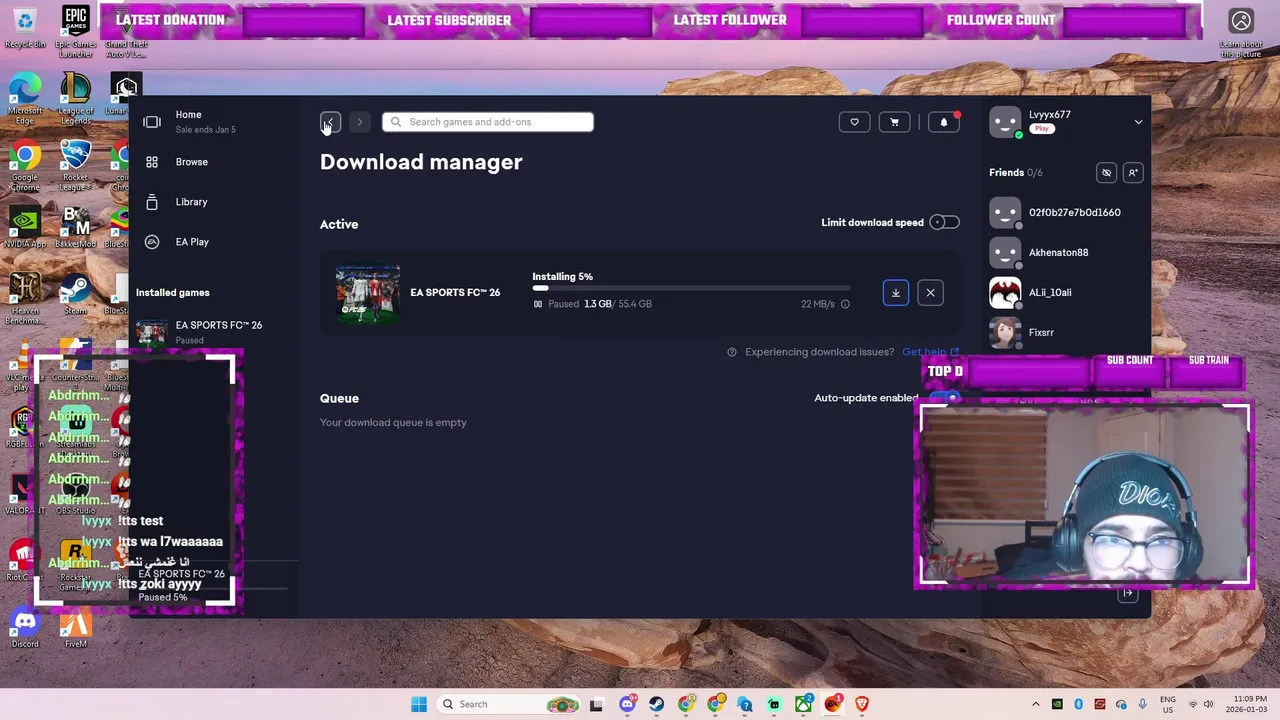Open Epic Games Launcher desktop icon

click(76, 31)
